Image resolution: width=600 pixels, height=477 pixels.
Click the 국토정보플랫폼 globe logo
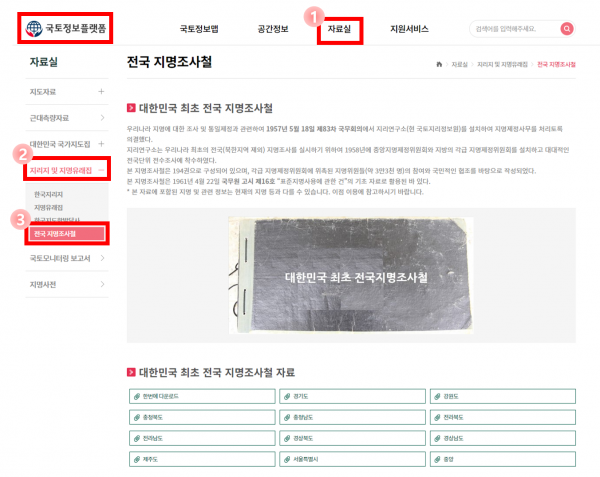pyautogui.click(x=34, y=29)
